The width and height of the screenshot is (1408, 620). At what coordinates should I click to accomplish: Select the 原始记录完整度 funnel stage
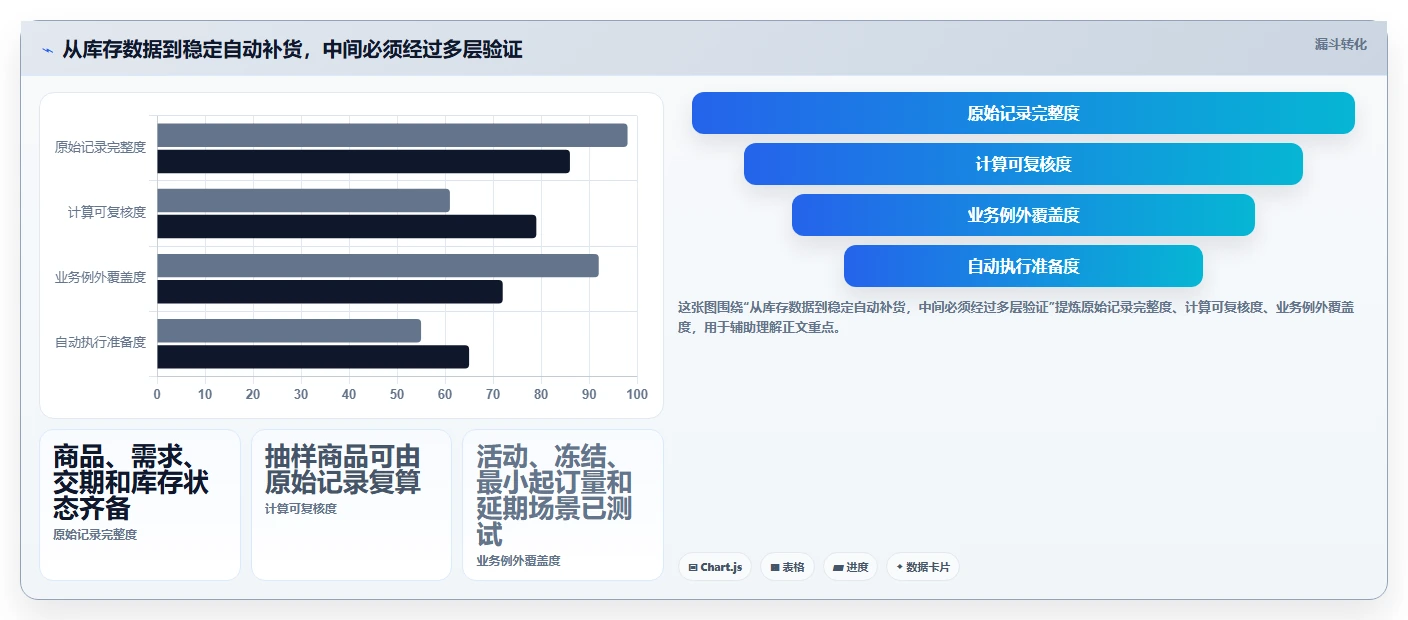pyautogui.click(x=1023, y=113)
